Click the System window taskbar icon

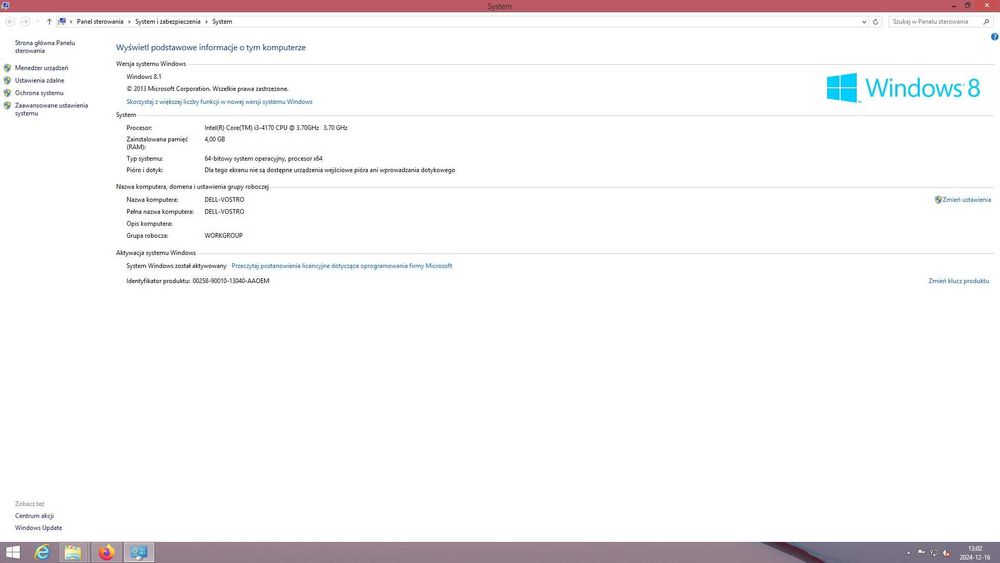138,552
